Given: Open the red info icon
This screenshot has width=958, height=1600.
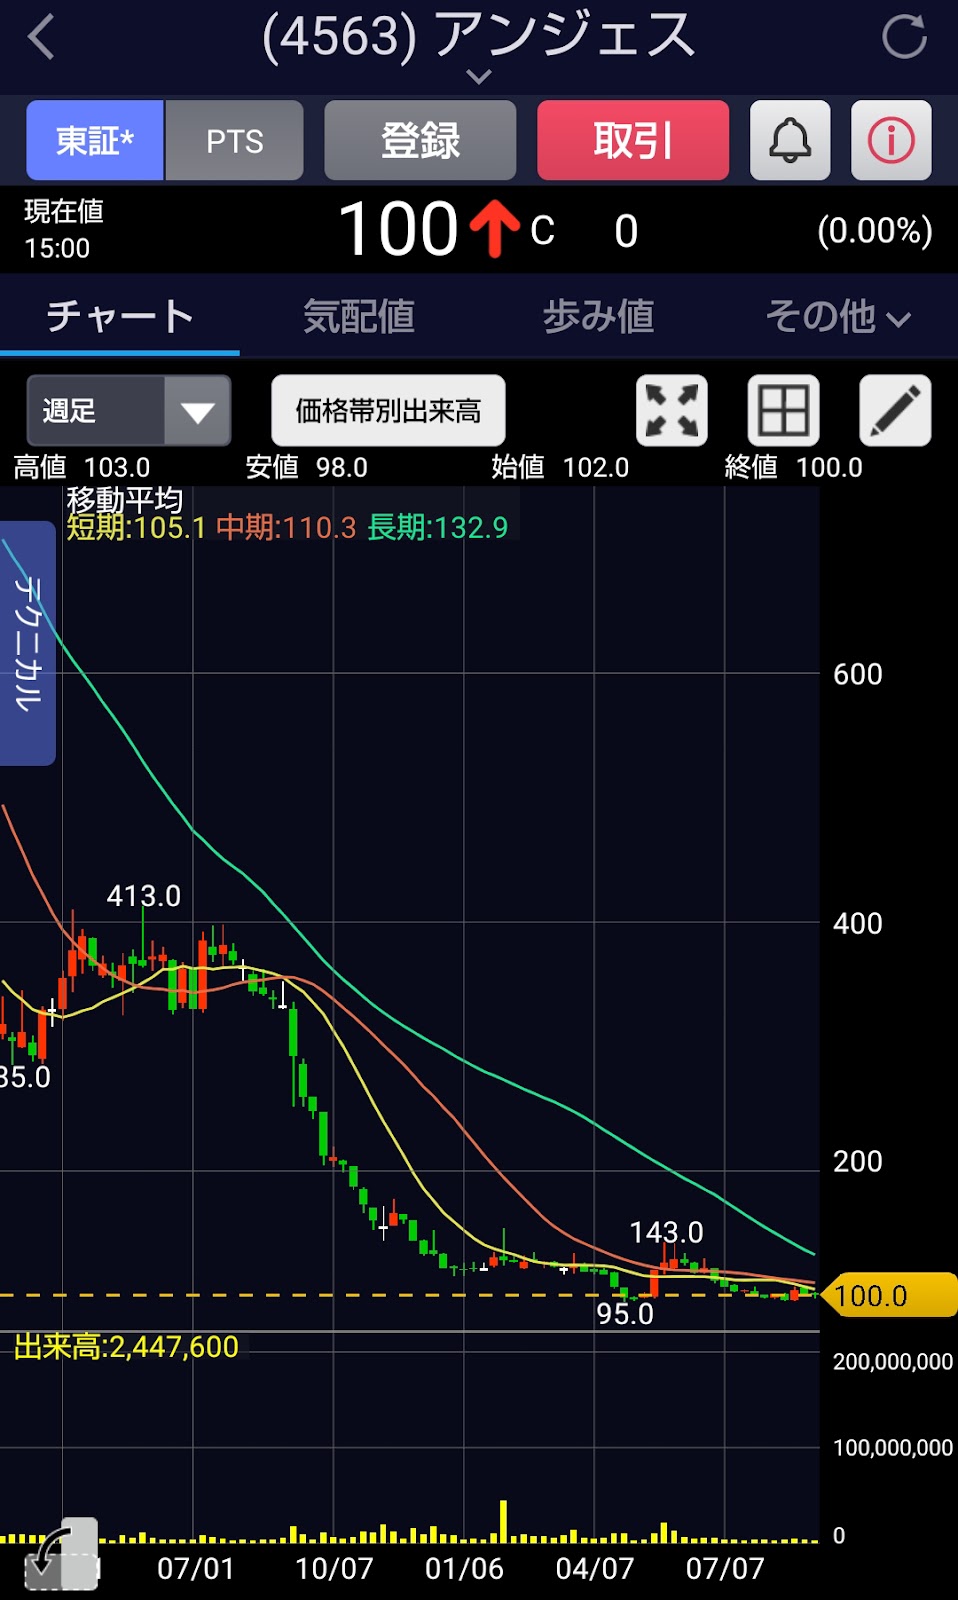Looking at the screenshot, I should point(891,140).
